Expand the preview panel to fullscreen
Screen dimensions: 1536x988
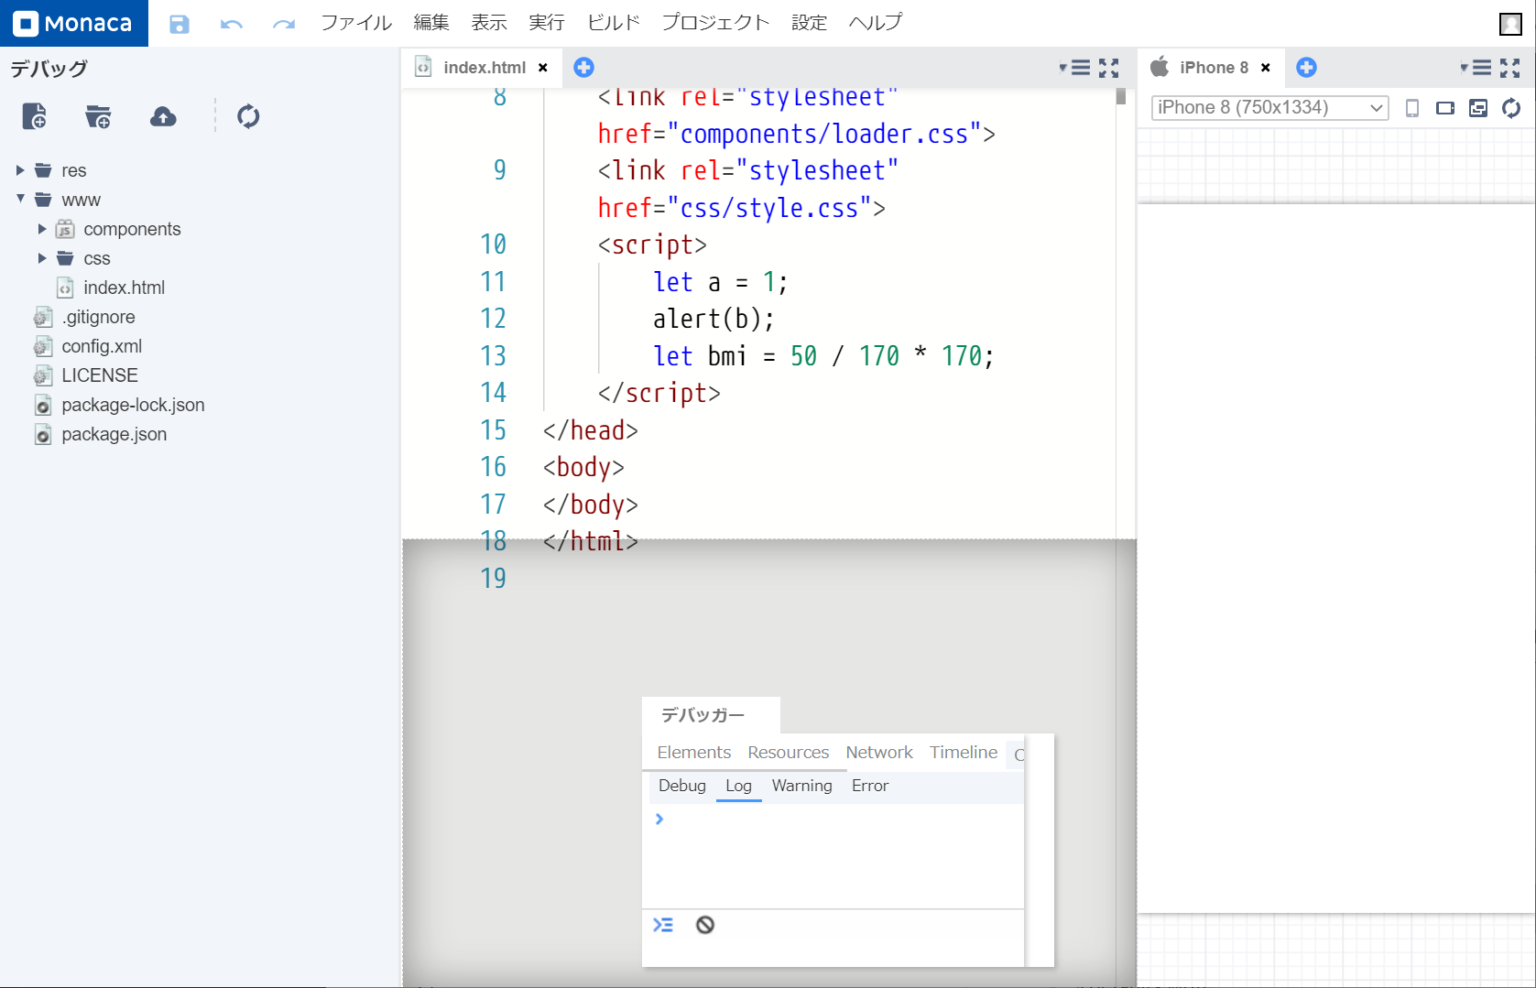(1510, 68)
